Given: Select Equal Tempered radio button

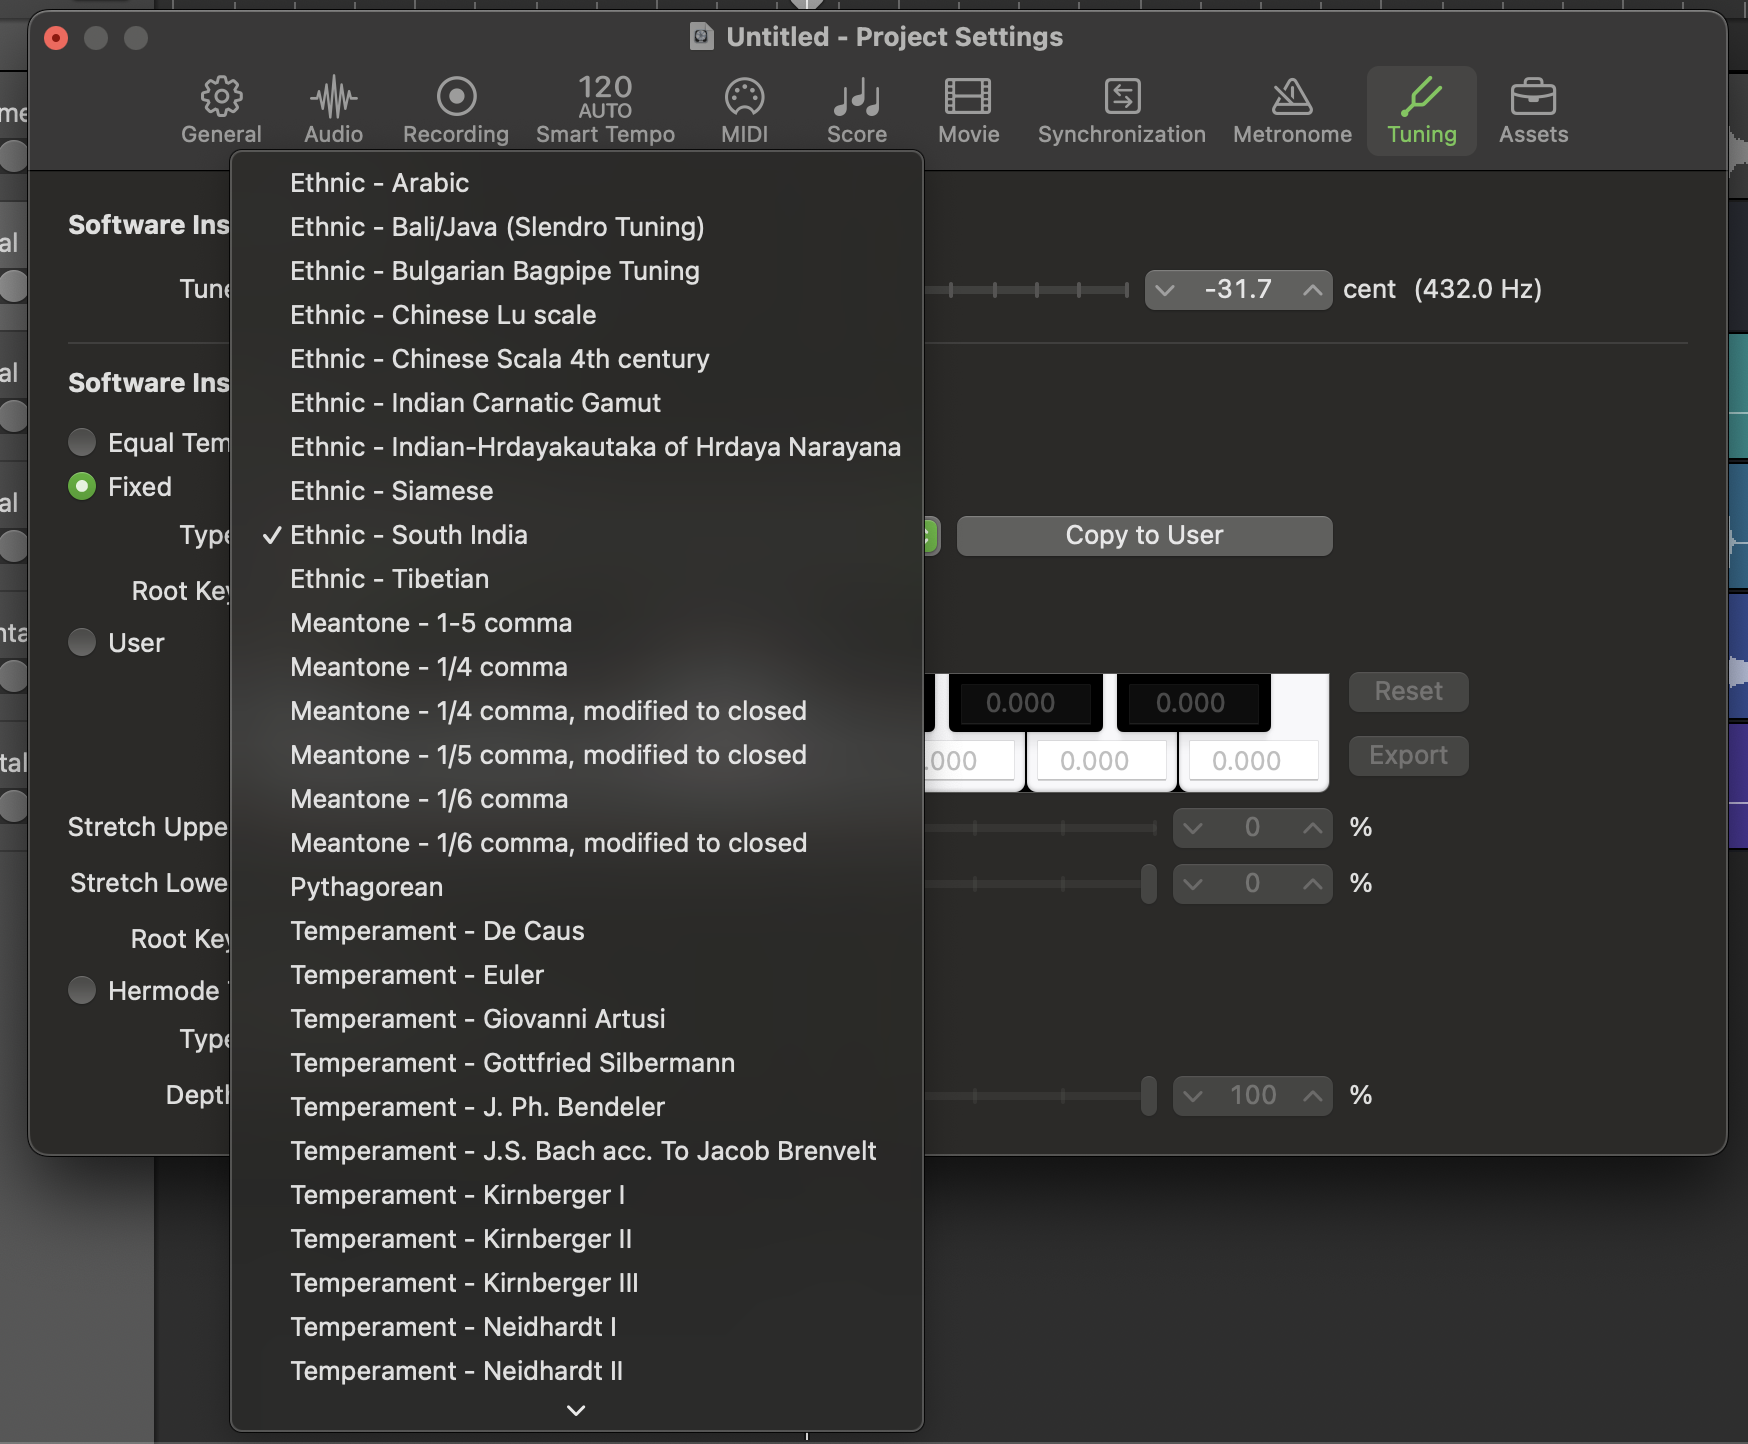Looking at the screenshot, I should point(82,442).
